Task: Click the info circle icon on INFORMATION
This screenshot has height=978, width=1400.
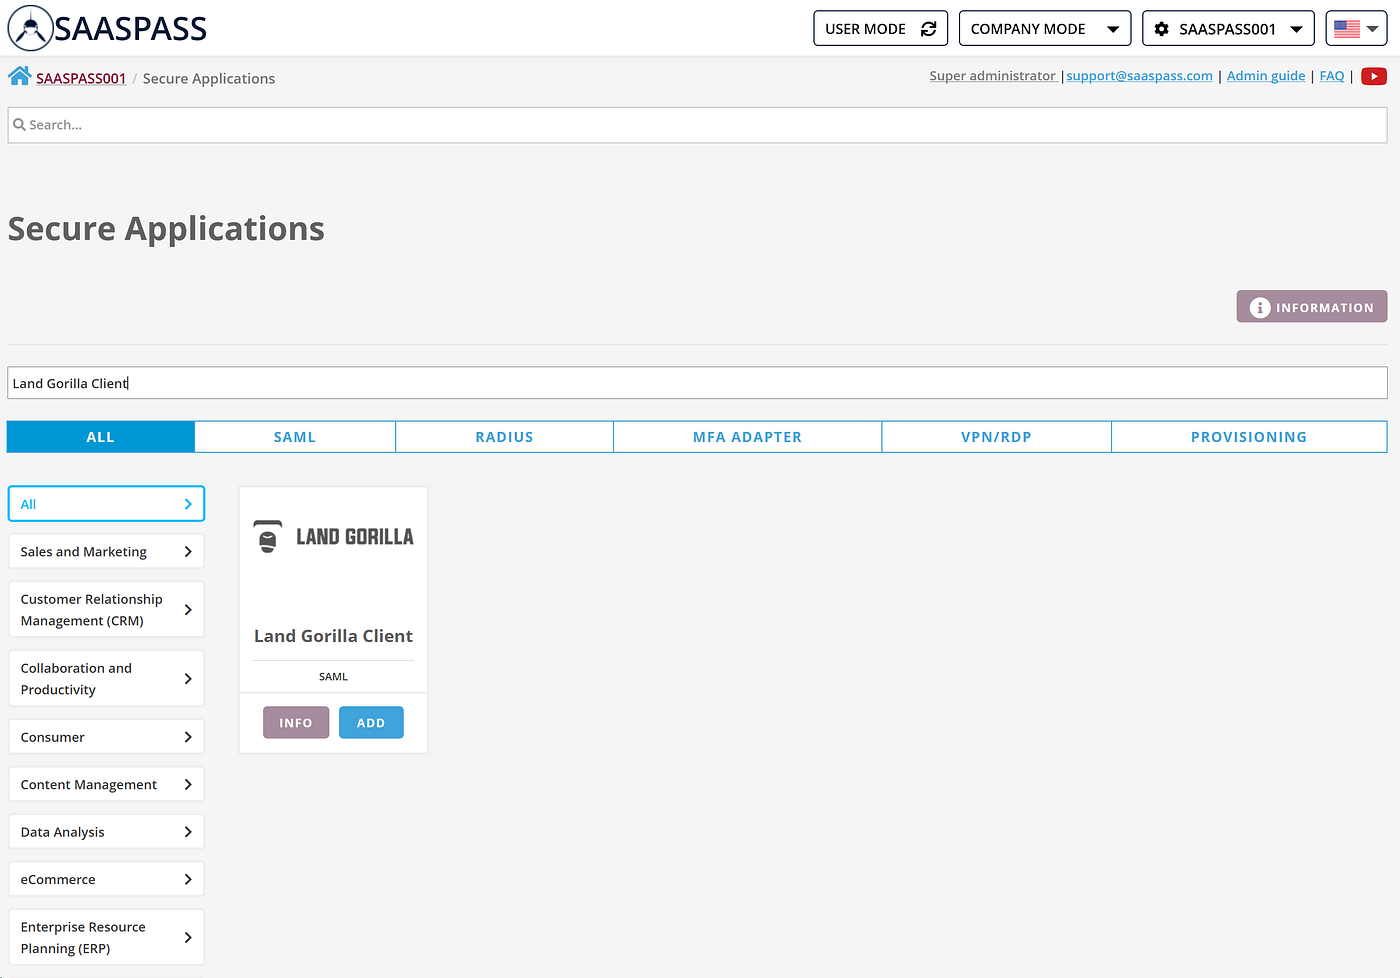Action: click(x=1260, y=307)
